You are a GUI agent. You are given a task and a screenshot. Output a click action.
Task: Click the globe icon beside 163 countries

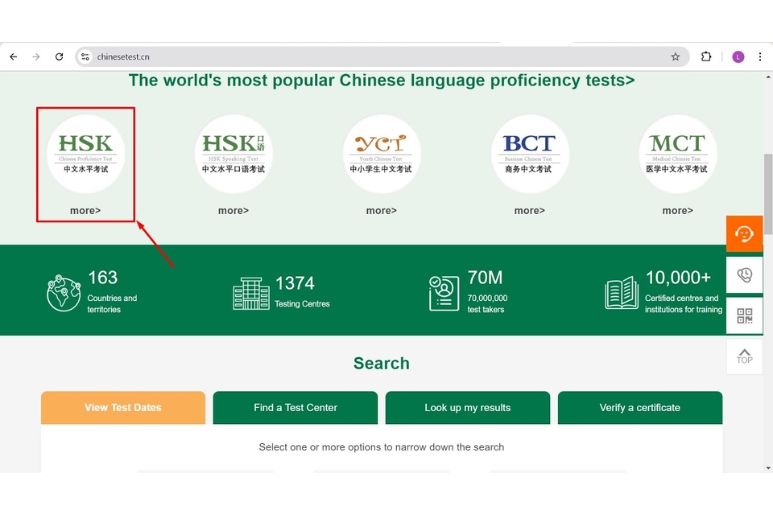pos(64,293)
